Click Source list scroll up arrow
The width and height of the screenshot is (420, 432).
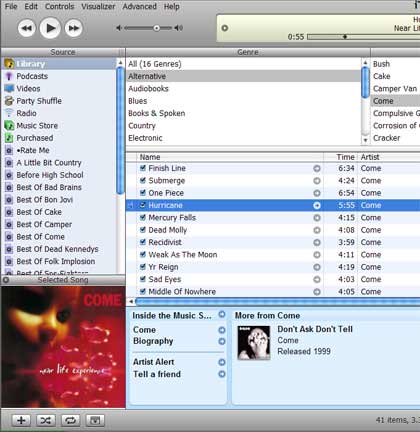coord(120,63)
